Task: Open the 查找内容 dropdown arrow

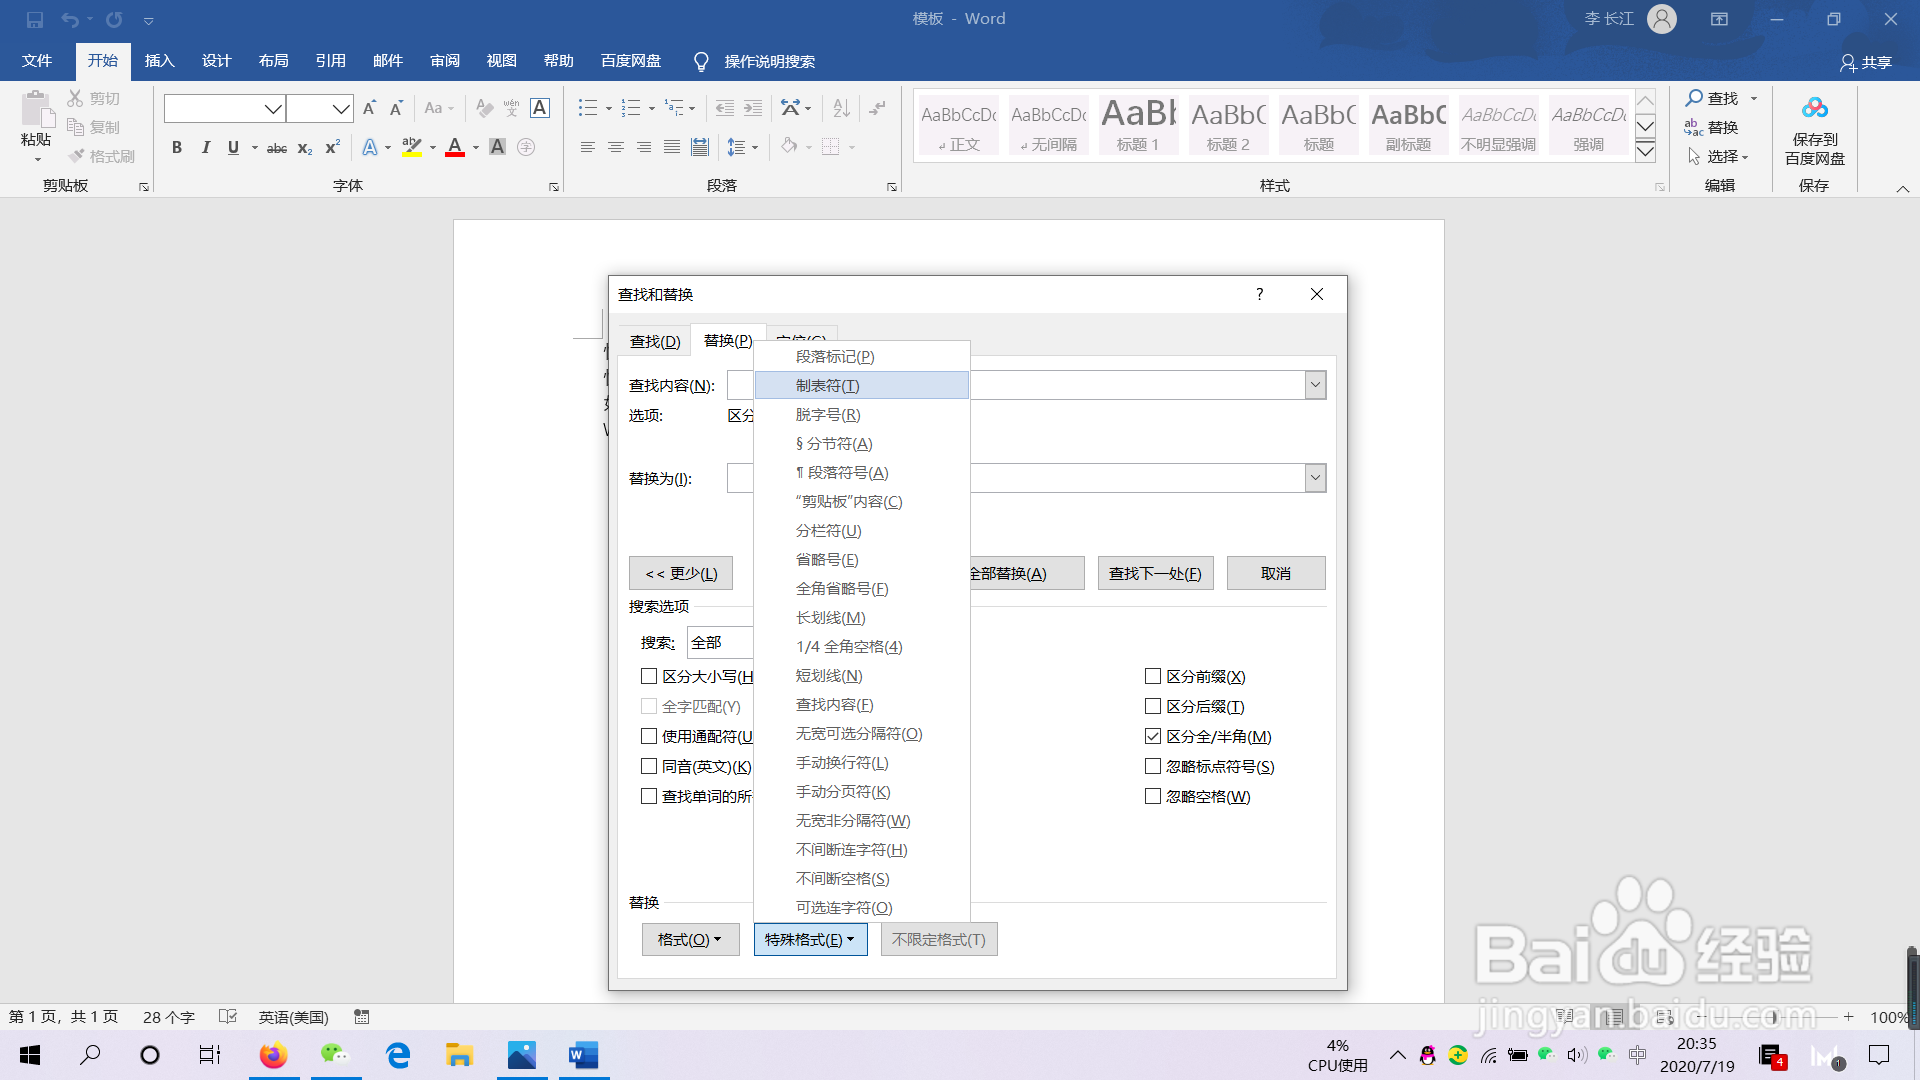Action: pos(1315,384)
